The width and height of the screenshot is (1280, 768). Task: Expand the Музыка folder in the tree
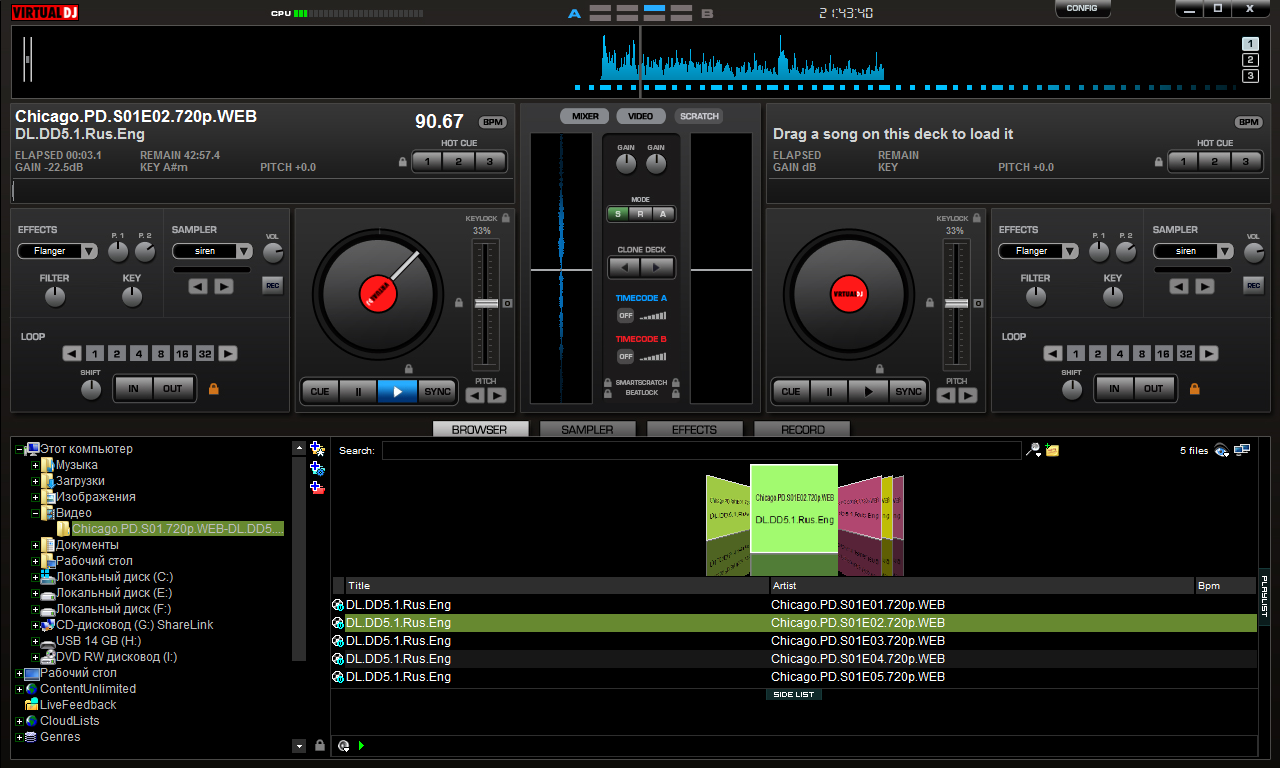[x=36, y=465]
